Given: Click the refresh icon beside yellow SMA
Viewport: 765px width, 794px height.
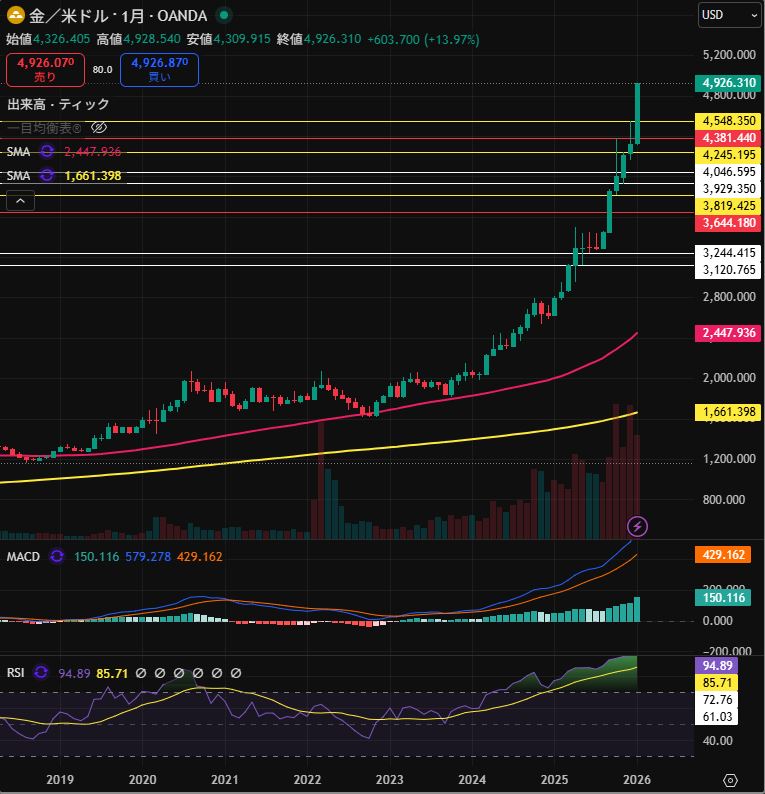Looking at the screenshot, I should [47, 176].
